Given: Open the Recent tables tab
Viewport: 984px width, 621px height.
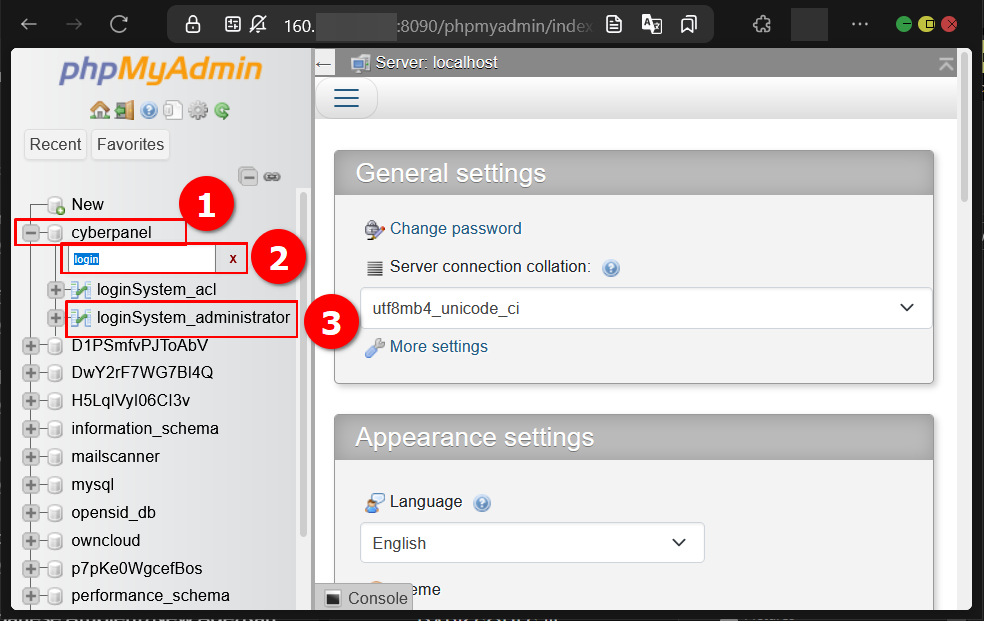Looking at the screenshot, I should [x=55, y=144].
